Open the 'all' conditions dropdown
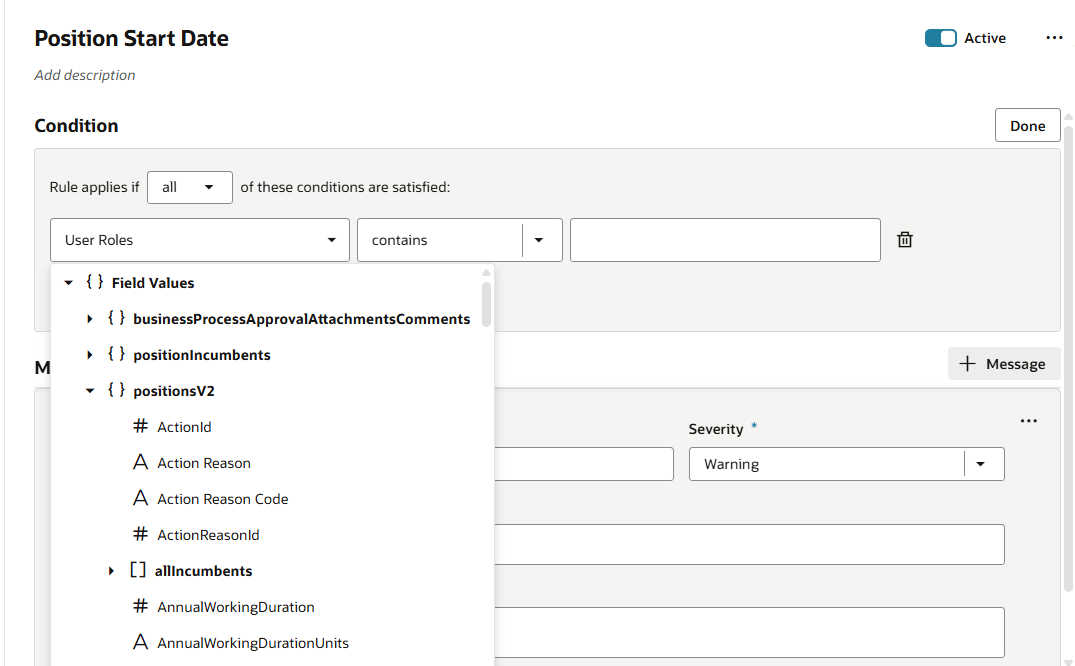The height and width of the screenshot is (666, 1075). tap(190, 187)
